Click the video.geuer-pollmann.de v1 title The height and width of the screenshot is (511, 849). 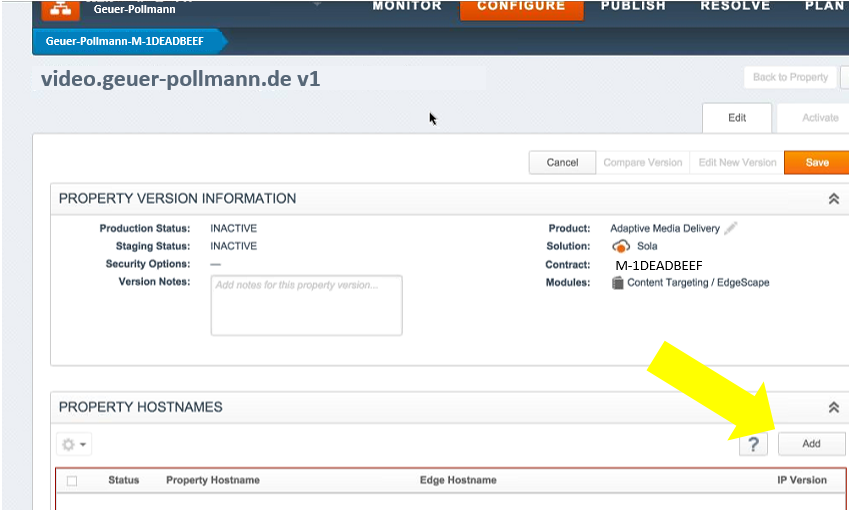tap(181, 79)
